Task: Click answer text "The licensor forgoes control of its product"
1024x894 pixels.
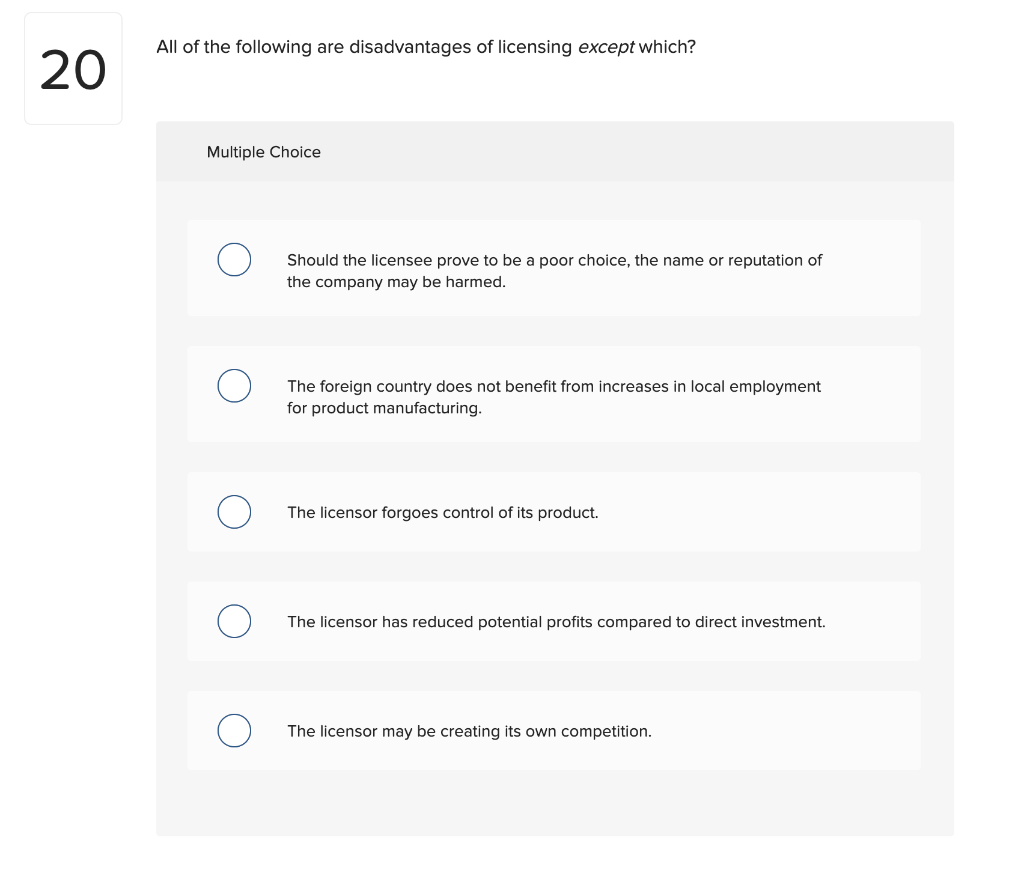Action: 442,513
